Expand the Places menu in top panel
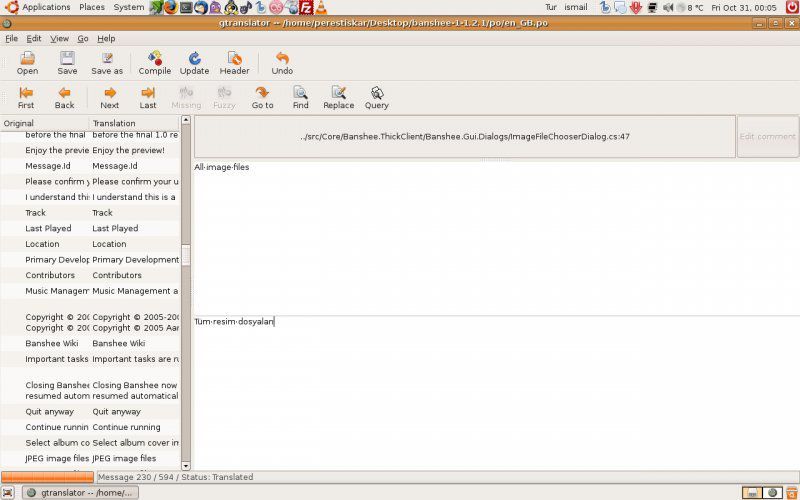This screenshot has height=500, width=800. pyautogui.click(x=92, y=7)
